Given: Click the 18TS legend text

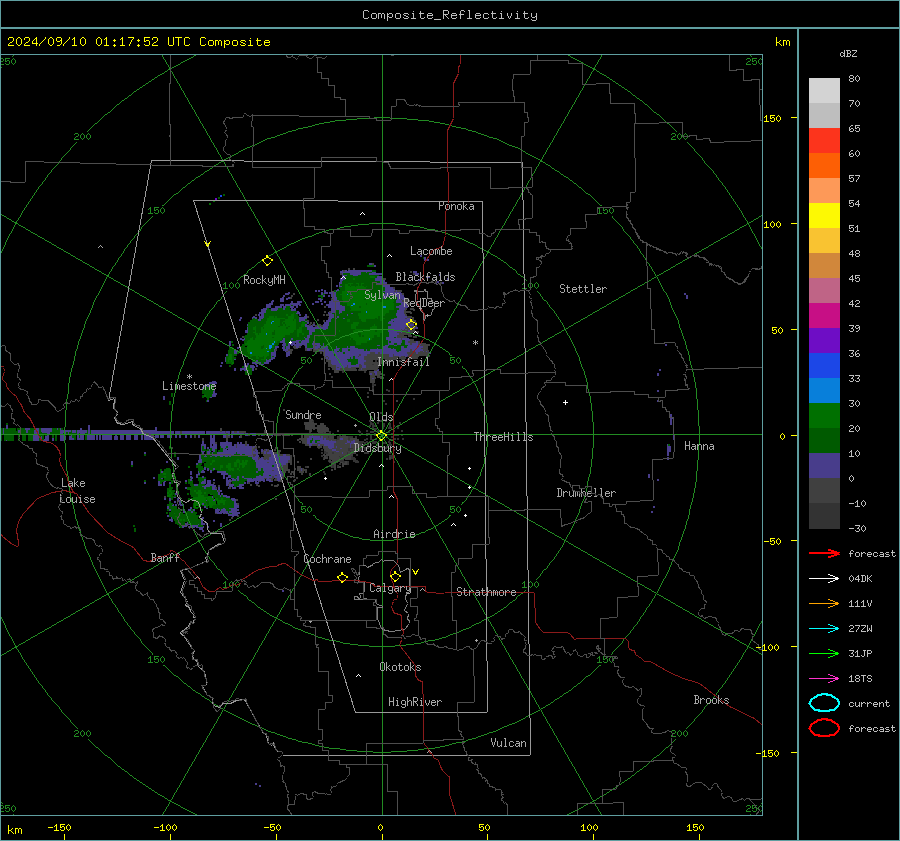Looking at the screenshot, I should [x=860, y=679].
